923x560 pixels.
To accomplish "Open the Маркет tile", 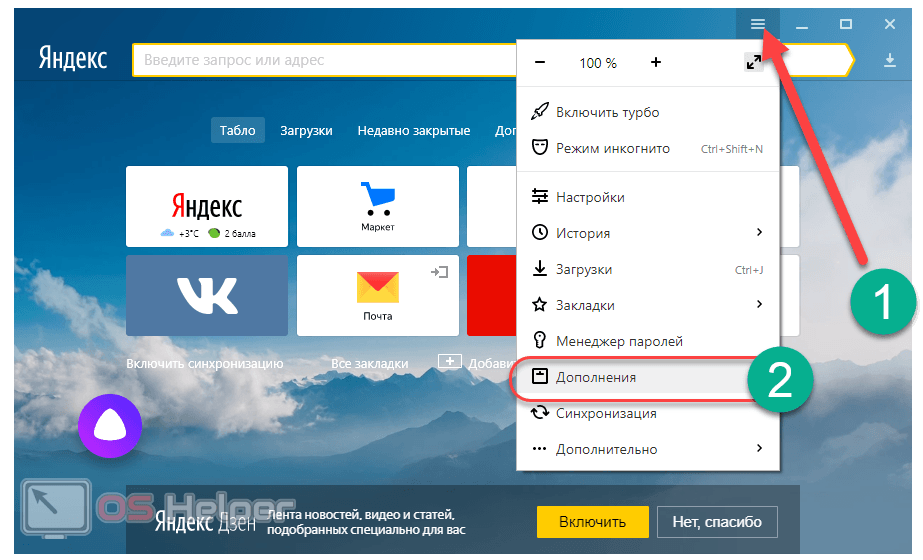I will [x=377, y=206].
